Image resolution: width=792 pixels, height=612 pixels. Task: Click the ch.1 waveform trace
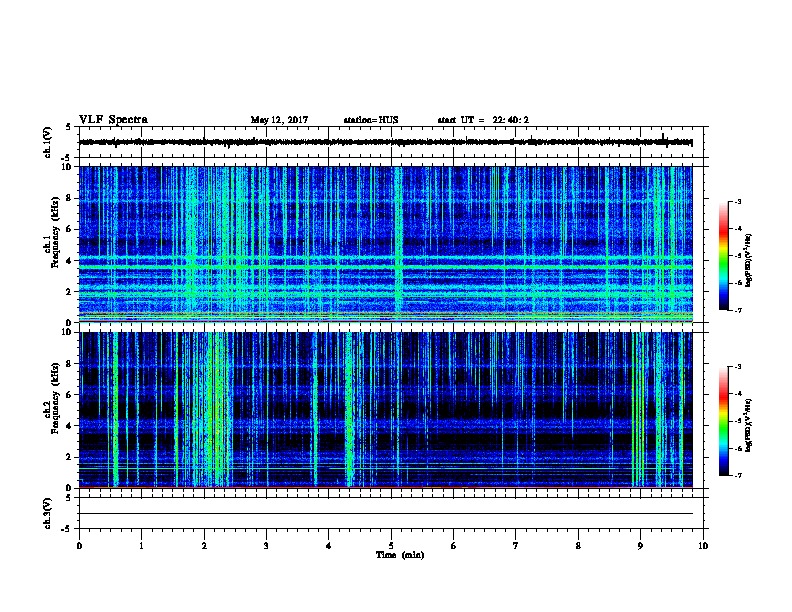(386, 142)
